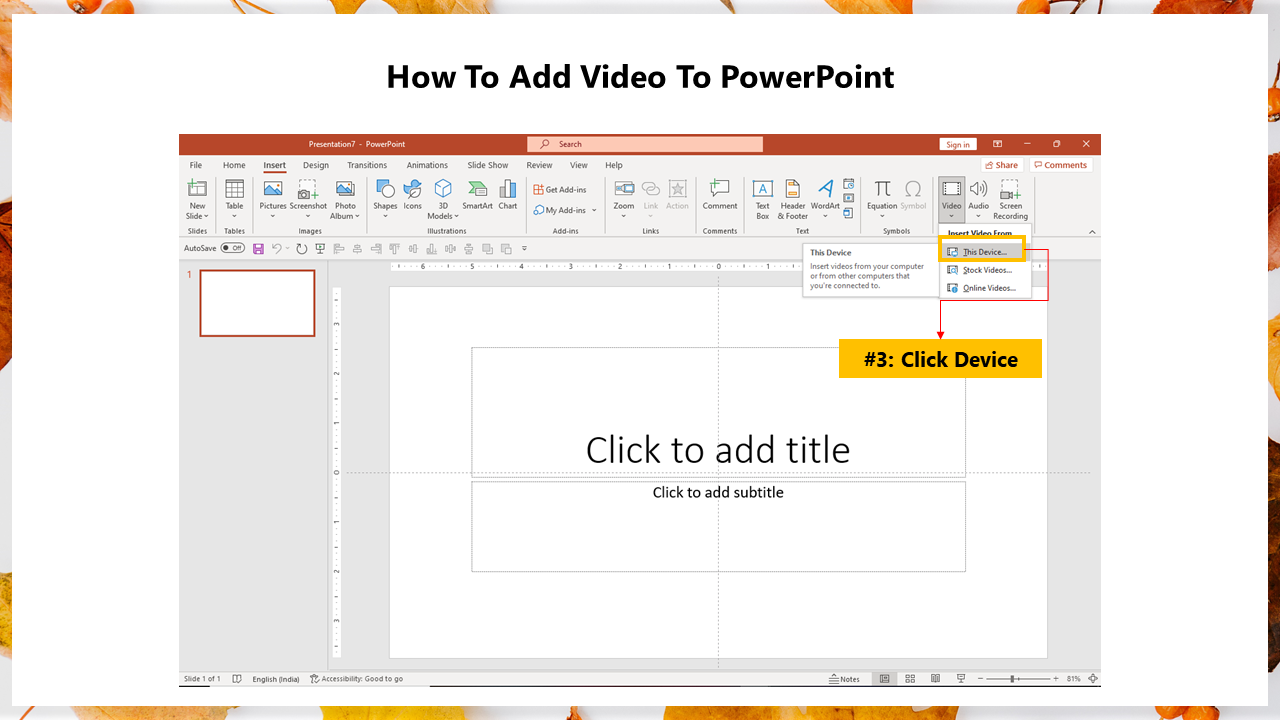Screen dimensions: 1280x720
Task: Toggle Normal view button in status bar
Action: tap(884, 678)
